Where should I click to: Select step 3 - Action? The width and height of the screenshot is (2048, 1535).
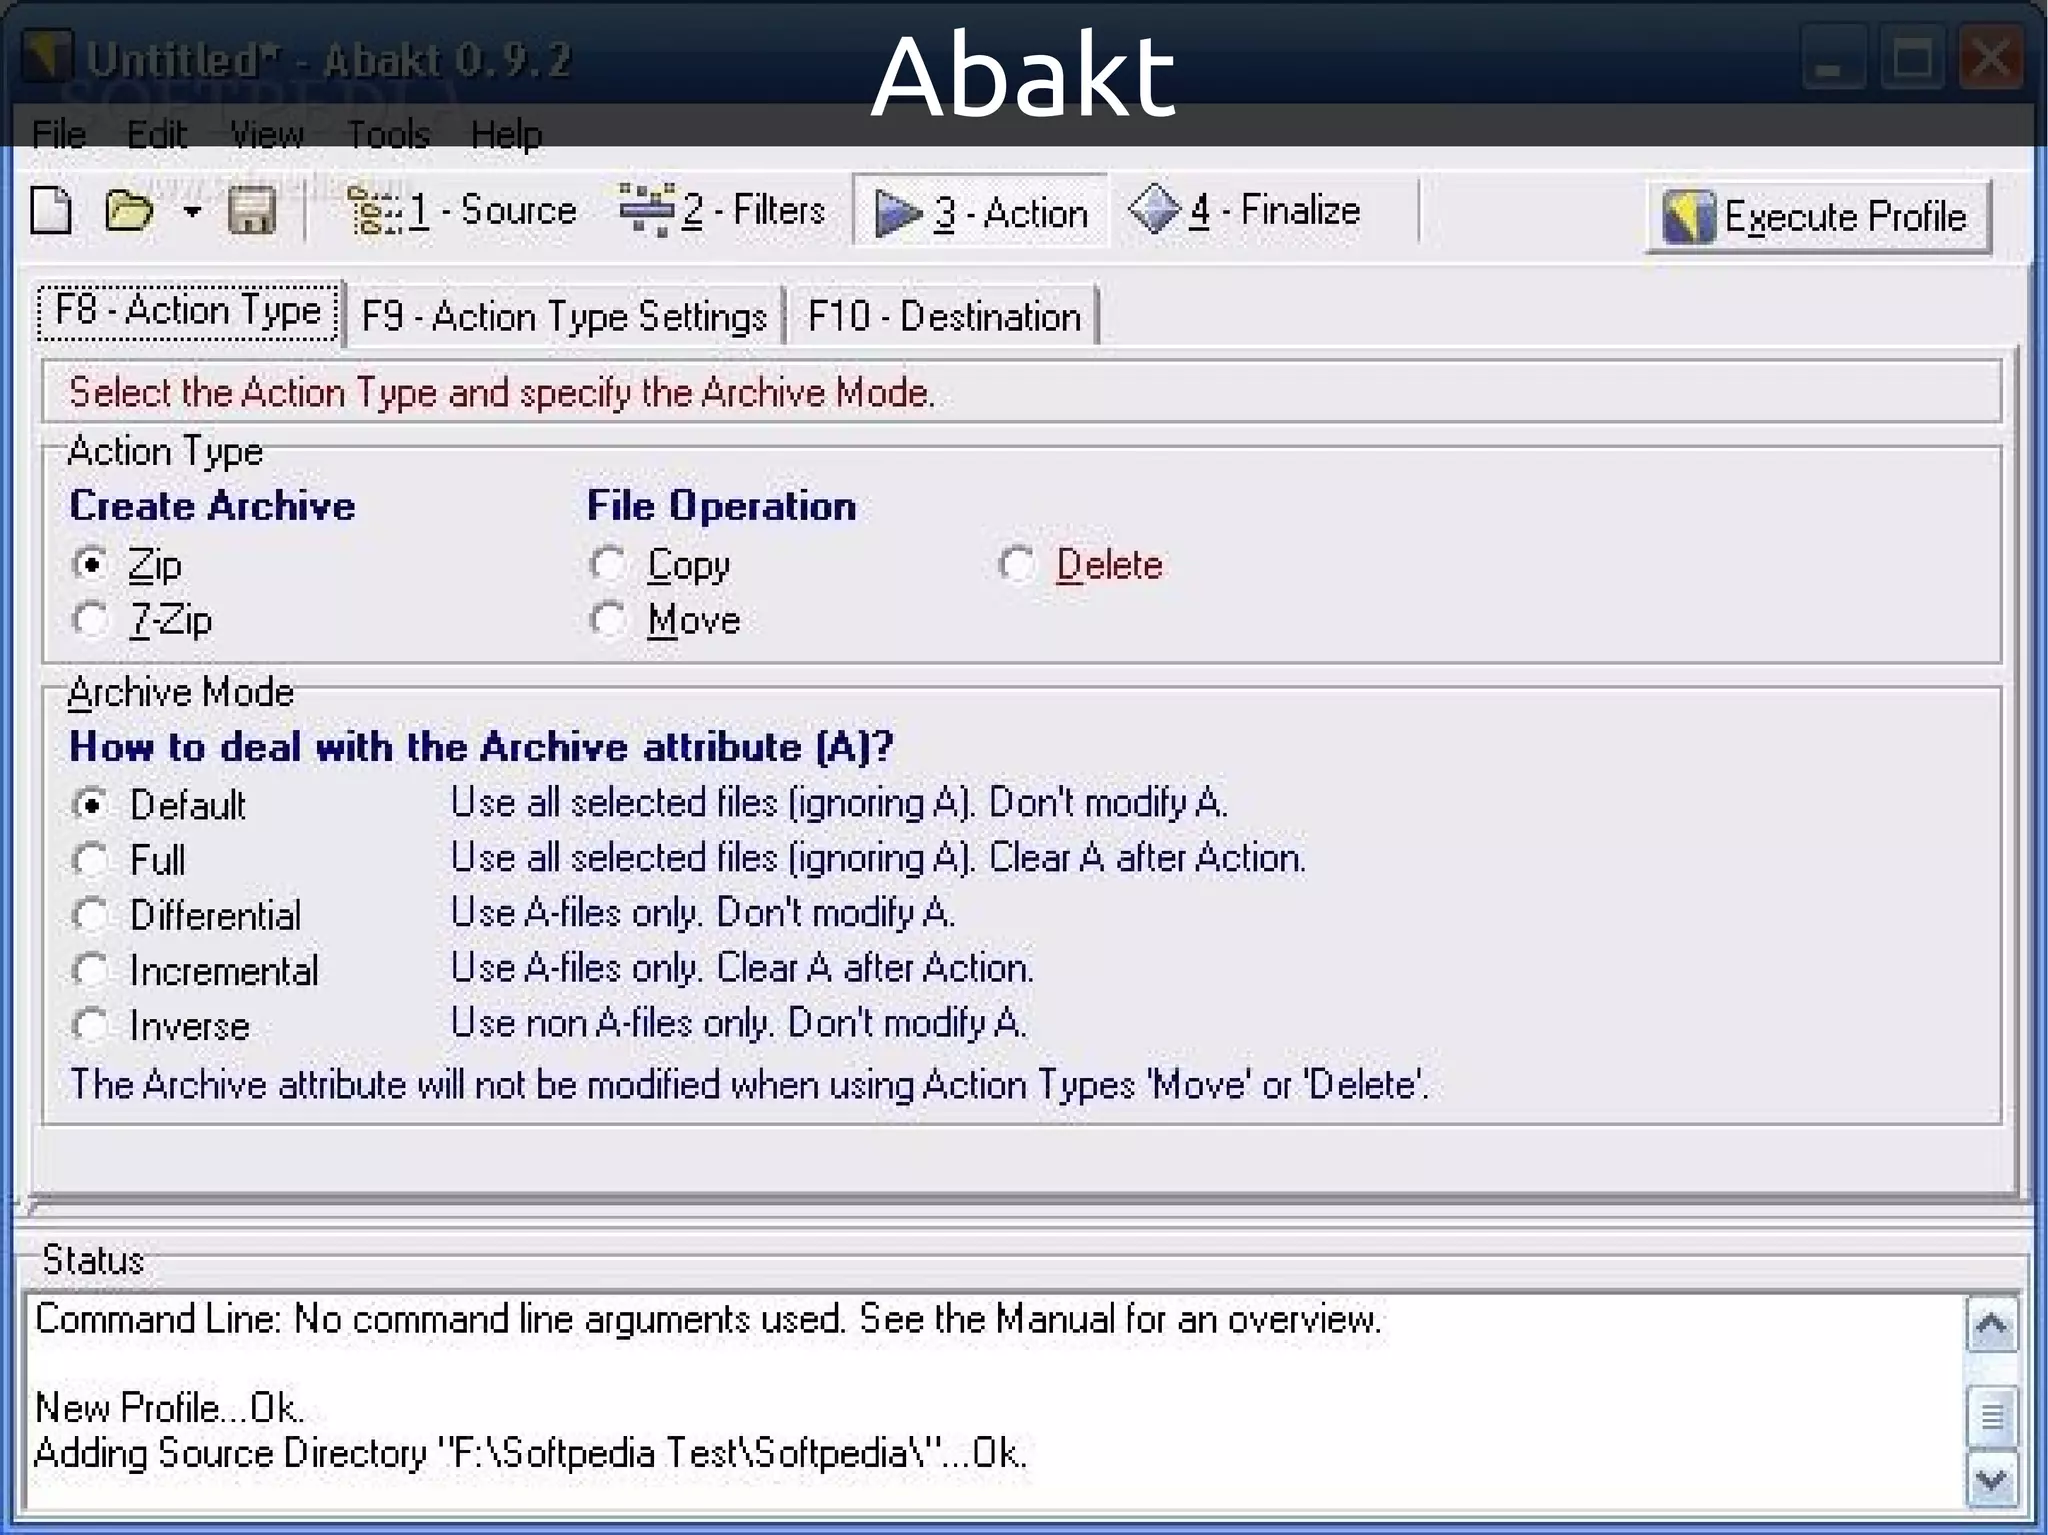click(x=980, y=211)
